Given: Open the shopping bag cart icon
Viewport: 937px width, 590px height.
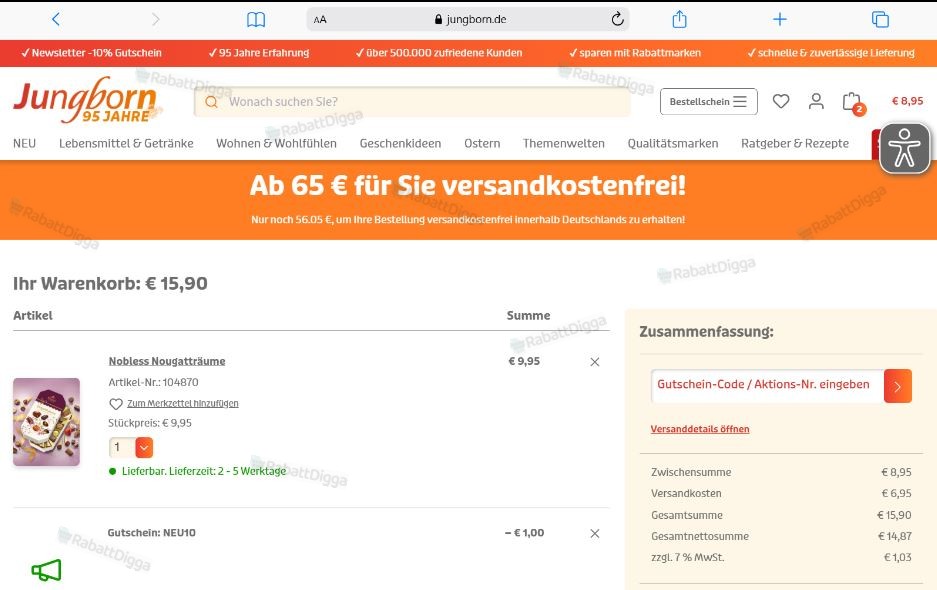Looking at the screenshot, I should tap(853, 102).
